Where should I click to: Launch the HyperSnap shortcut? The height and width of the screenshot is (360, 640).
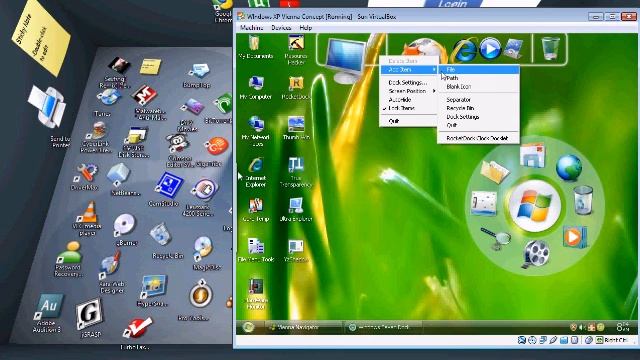coord(153,287)
